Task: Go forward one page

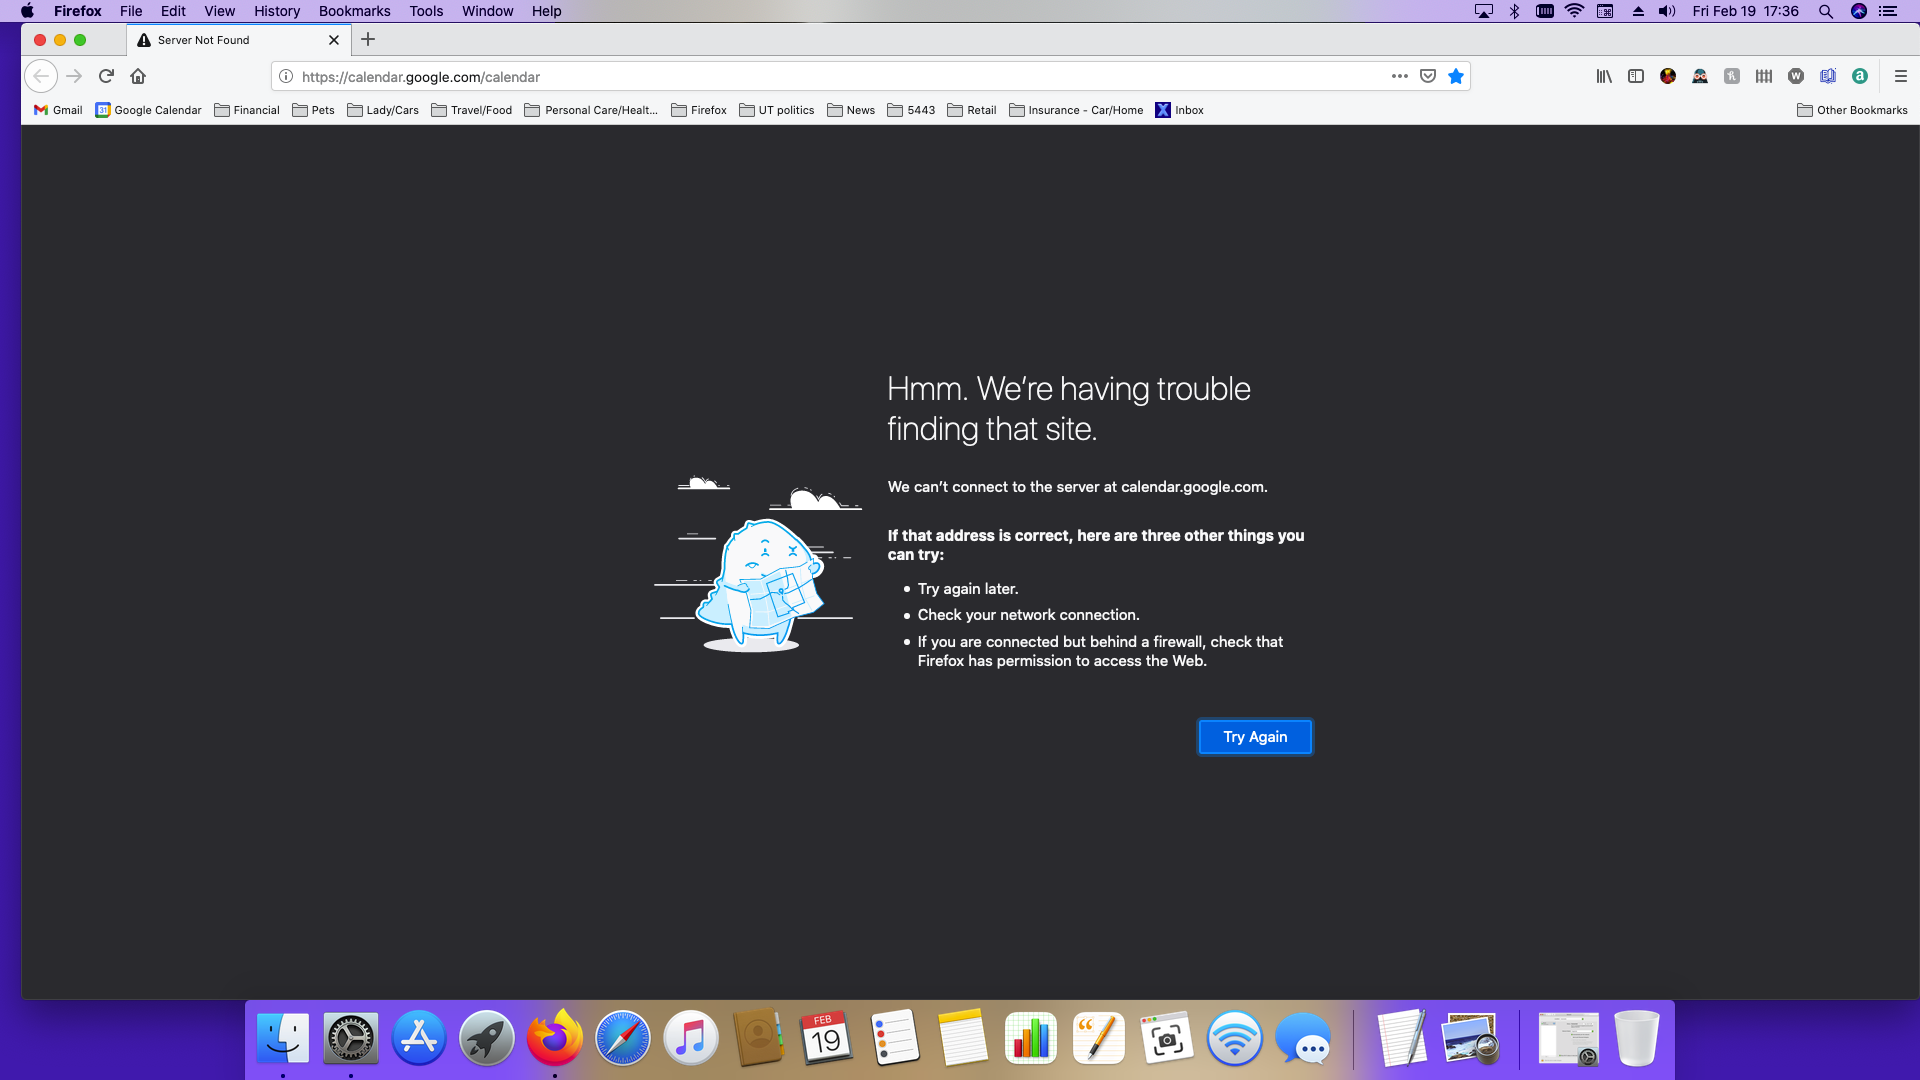Action: [x=74, y=76]
